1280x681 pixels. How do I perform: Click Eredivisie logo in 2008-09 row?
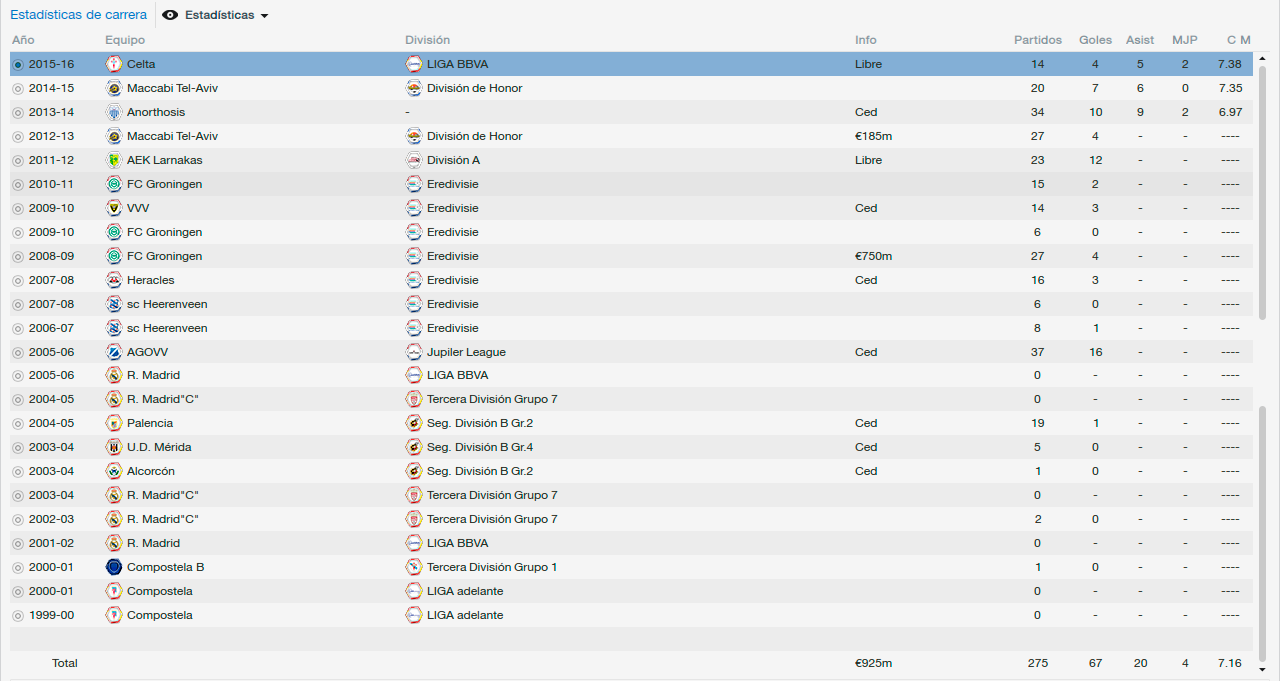(x=414, y=256)
